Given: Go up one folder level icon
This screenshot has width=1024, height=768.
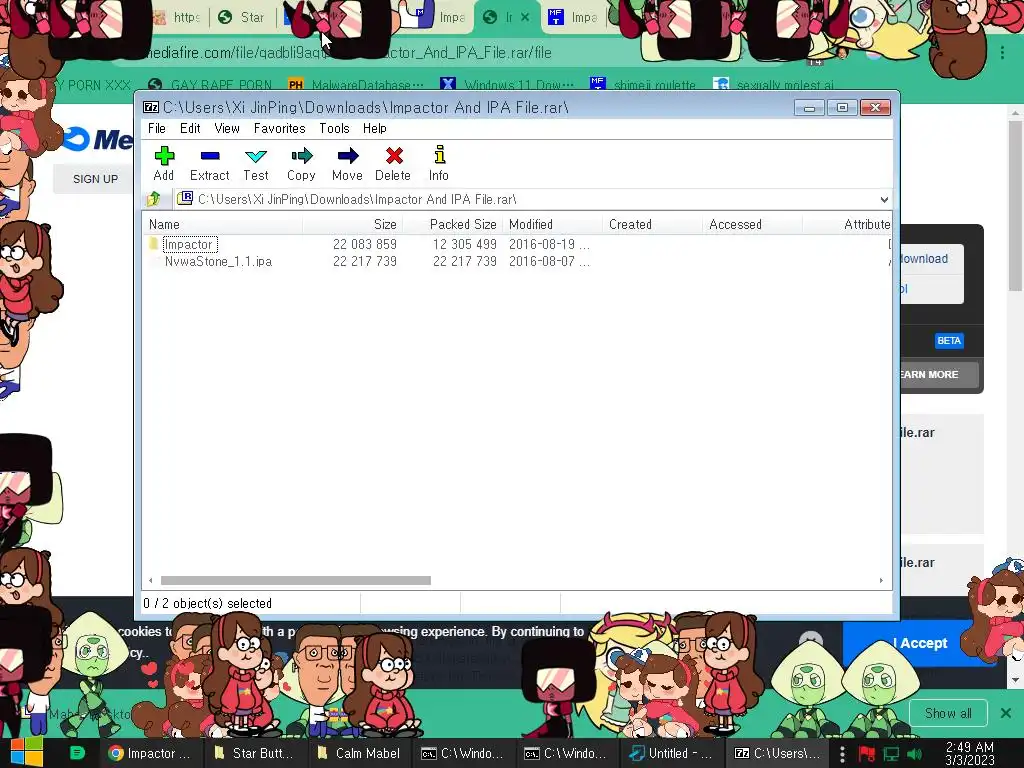Looking at the screenshot, I should [154, 199].
